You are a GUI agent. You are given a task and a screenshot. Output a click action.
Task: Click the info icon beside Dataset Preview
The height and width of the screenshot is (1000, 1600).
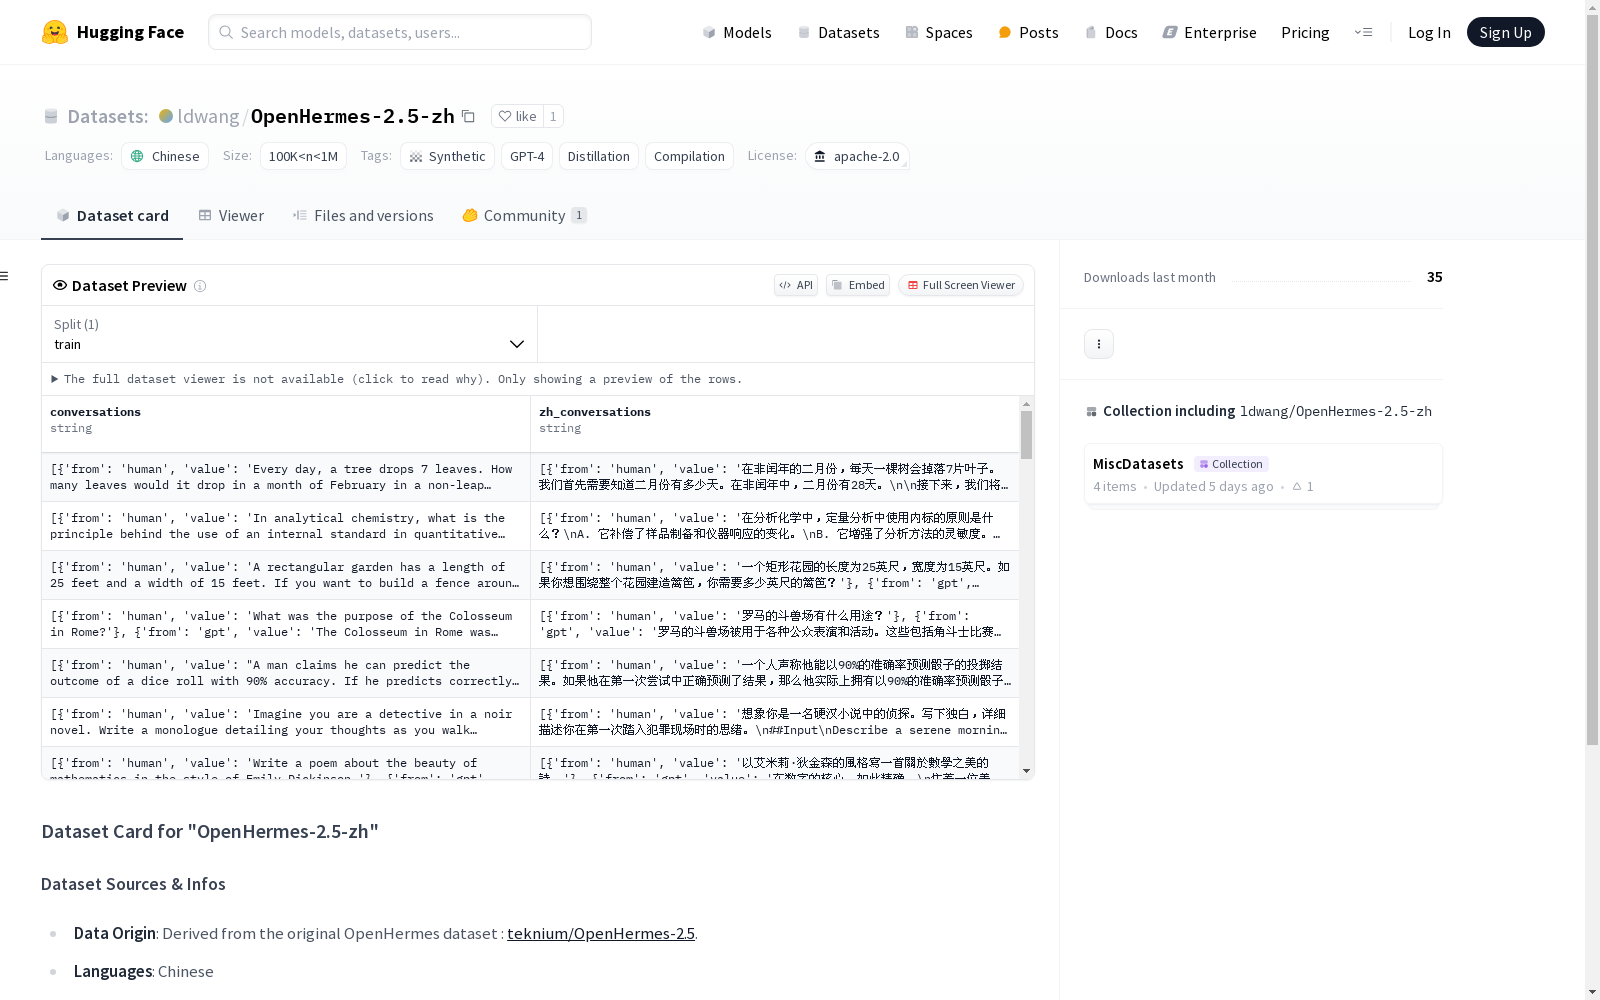(x=200, y=286)
